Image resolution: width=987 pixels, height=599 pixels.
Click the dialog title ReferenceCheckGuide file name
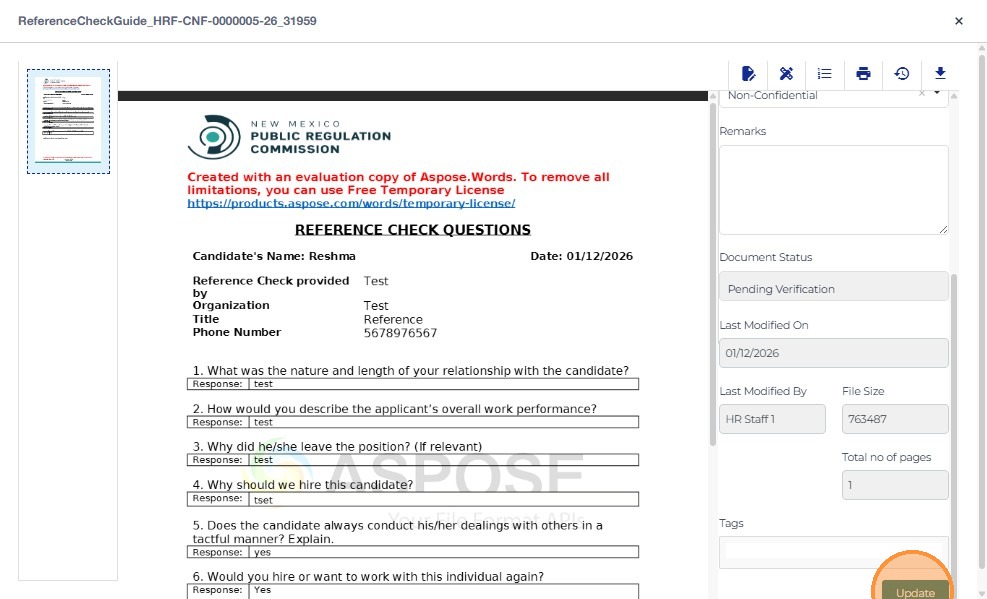pyautogui.click(x=167, y=21)
